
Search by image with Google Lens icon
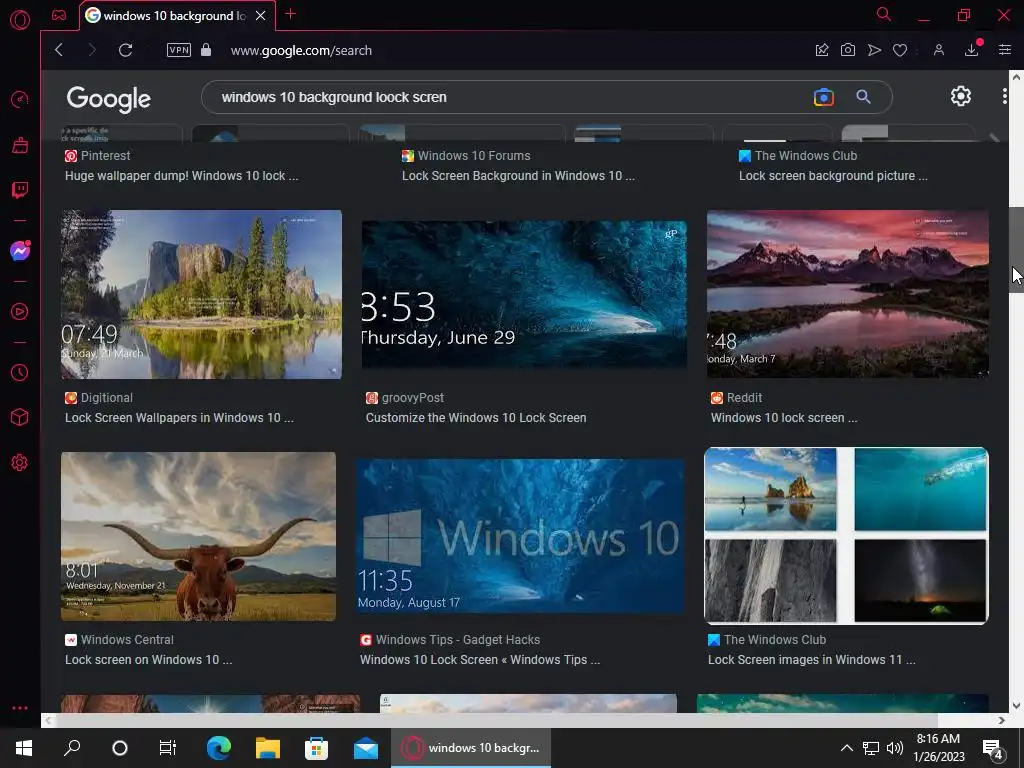(x=824, y=97)
